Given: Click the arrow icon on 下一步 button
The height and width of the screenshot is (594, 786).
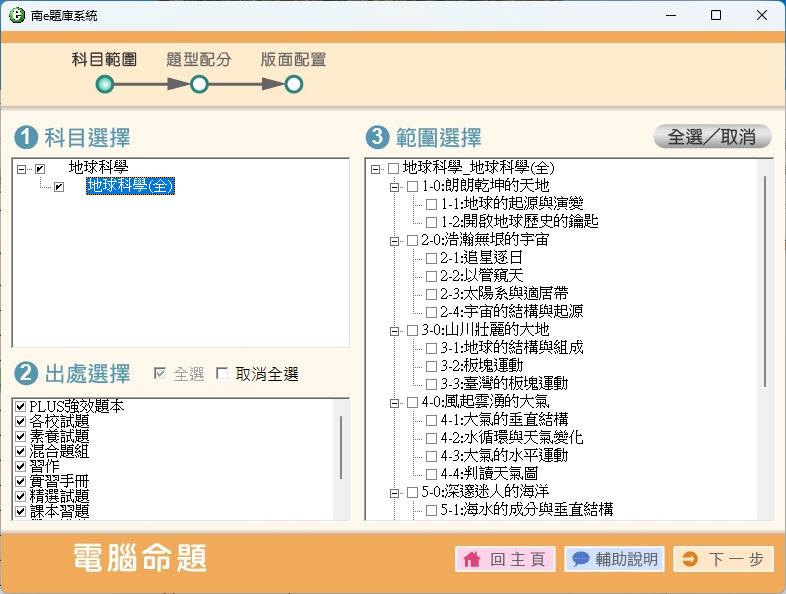Looking at the screenshot, I should point(690,559).
